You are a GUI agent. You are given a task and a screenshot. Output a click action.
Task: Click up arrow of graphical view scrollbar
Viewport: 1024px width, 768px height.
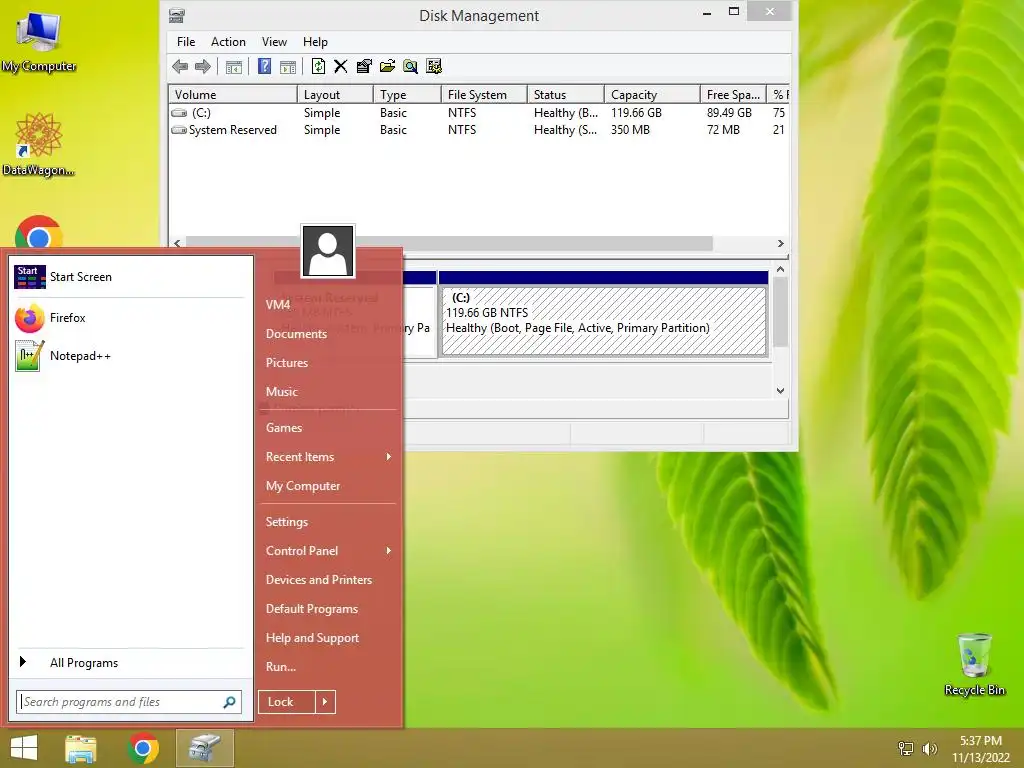tap(780, 269)
